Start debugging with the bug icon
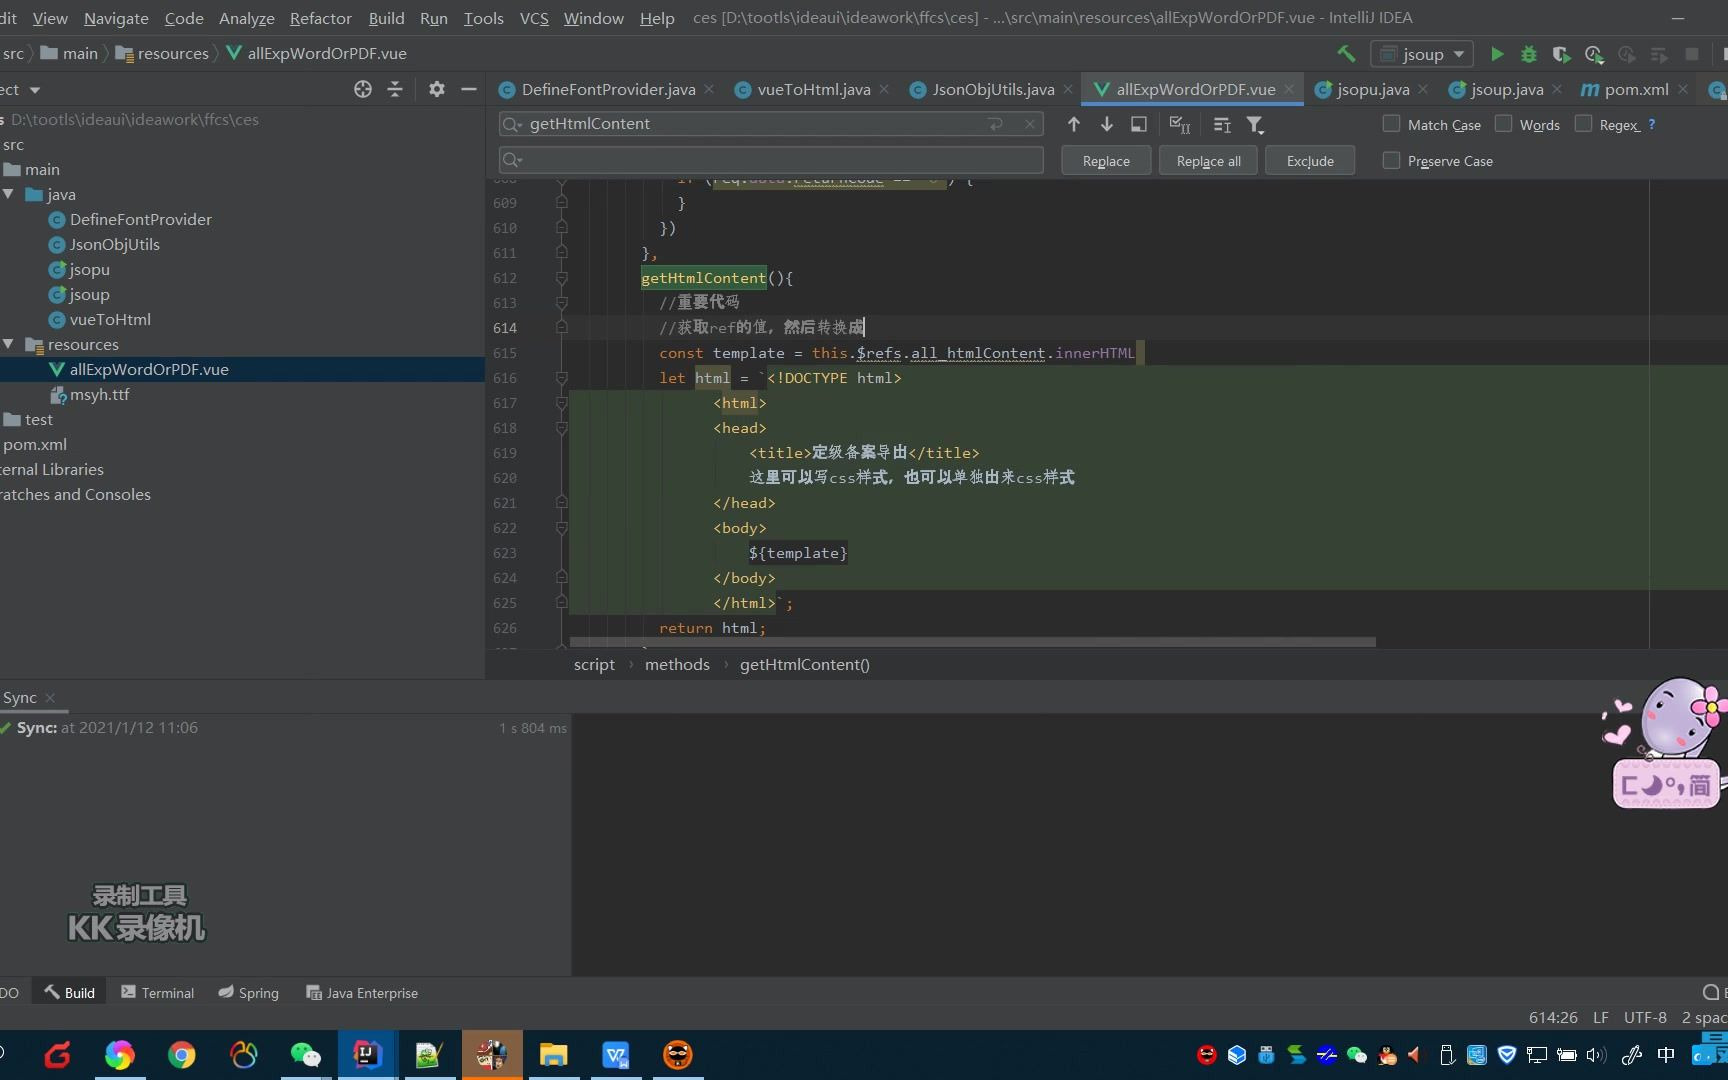The height and width of the screenshot is (1080, 1728). tap(1529, 54)
